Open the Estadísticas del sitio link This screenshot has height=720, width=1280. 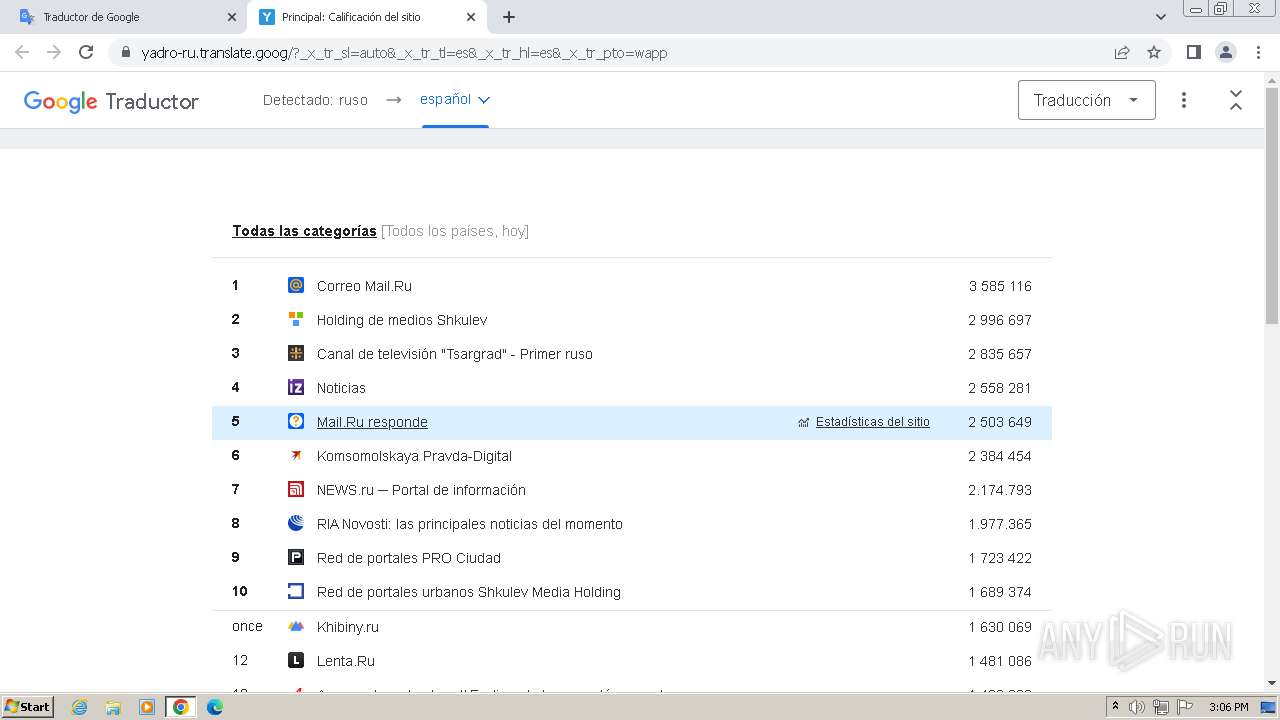(x=873, y=422)
